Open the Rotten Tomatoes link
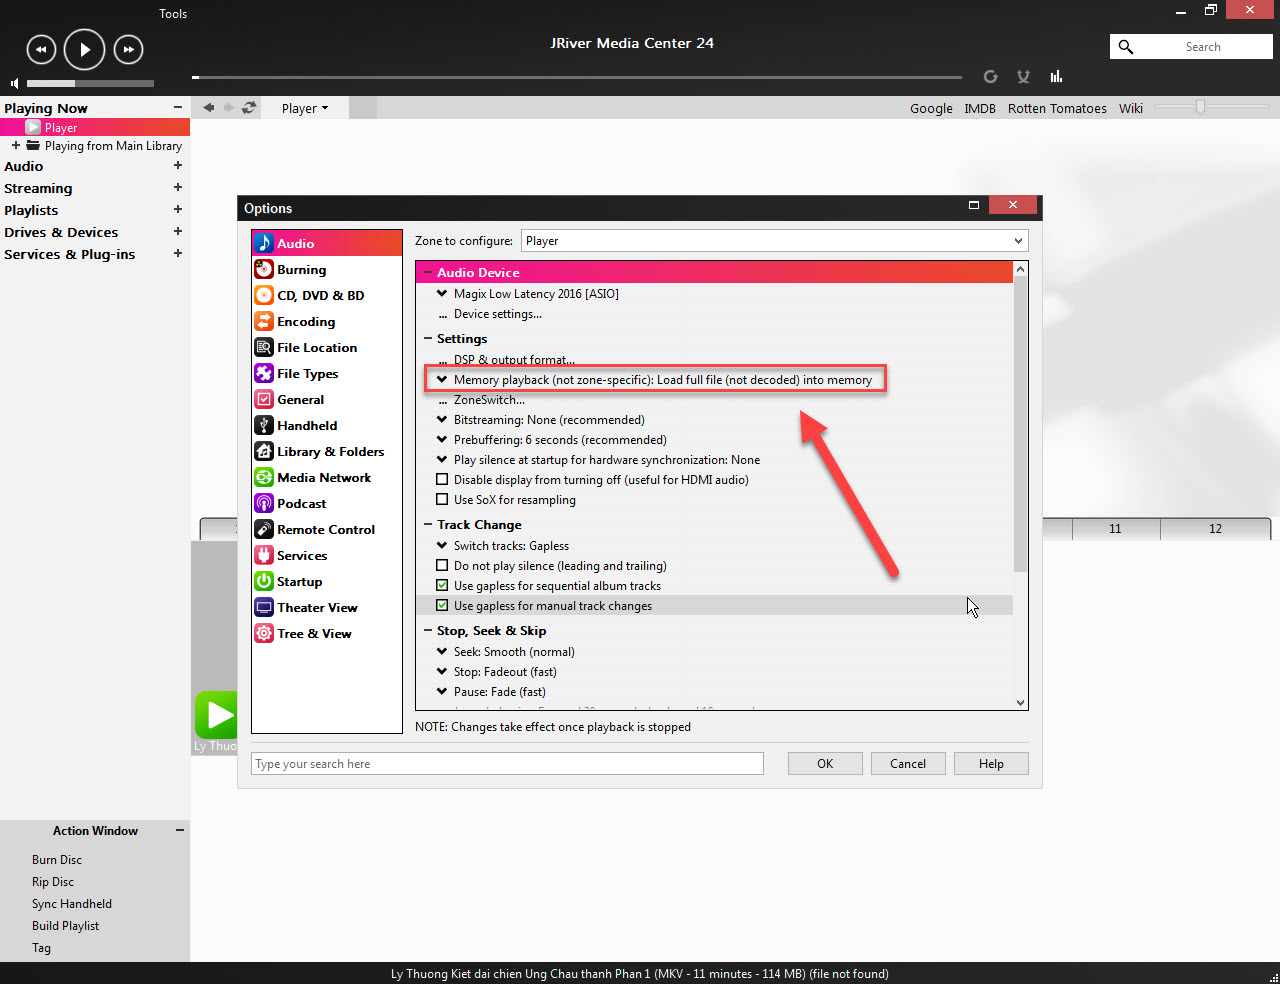Image resolution: width=1280 pixels, height=984 pixels. pos(1057,108)
